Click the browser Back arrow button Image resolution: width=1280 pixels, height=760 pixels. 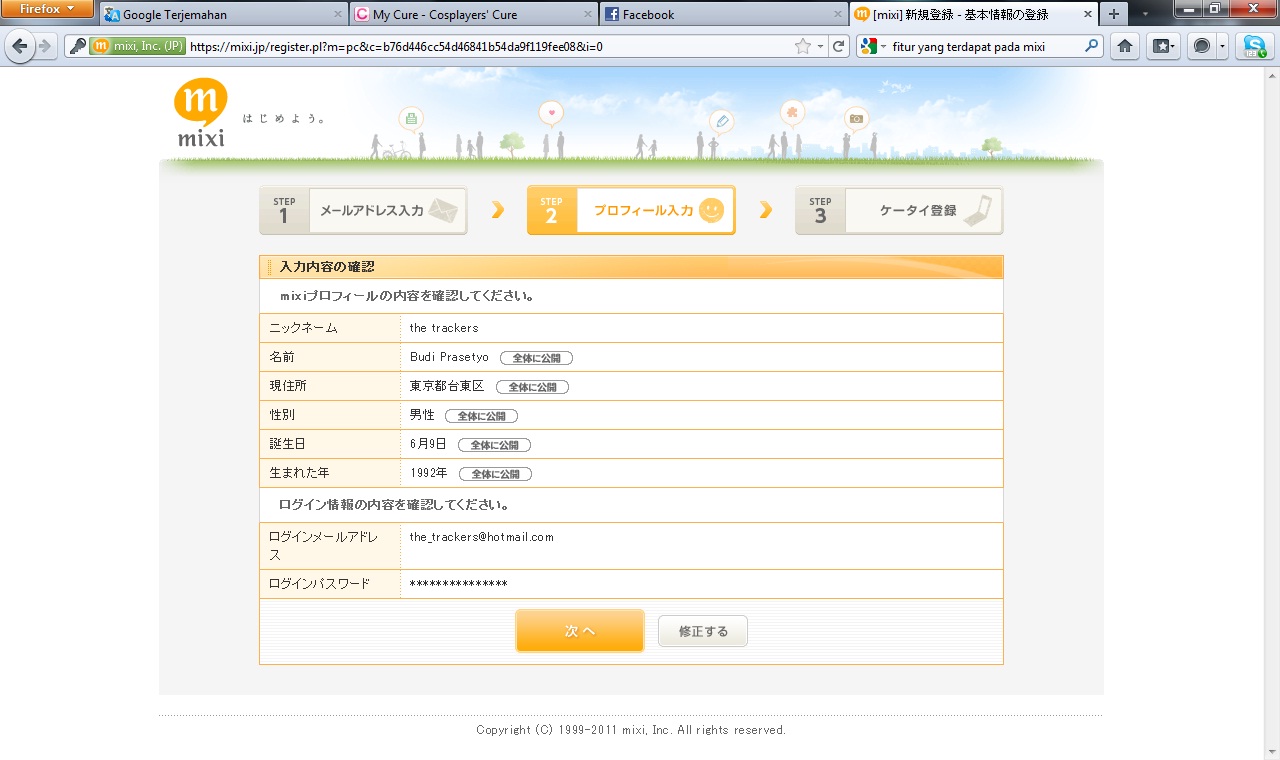(20, 46)
